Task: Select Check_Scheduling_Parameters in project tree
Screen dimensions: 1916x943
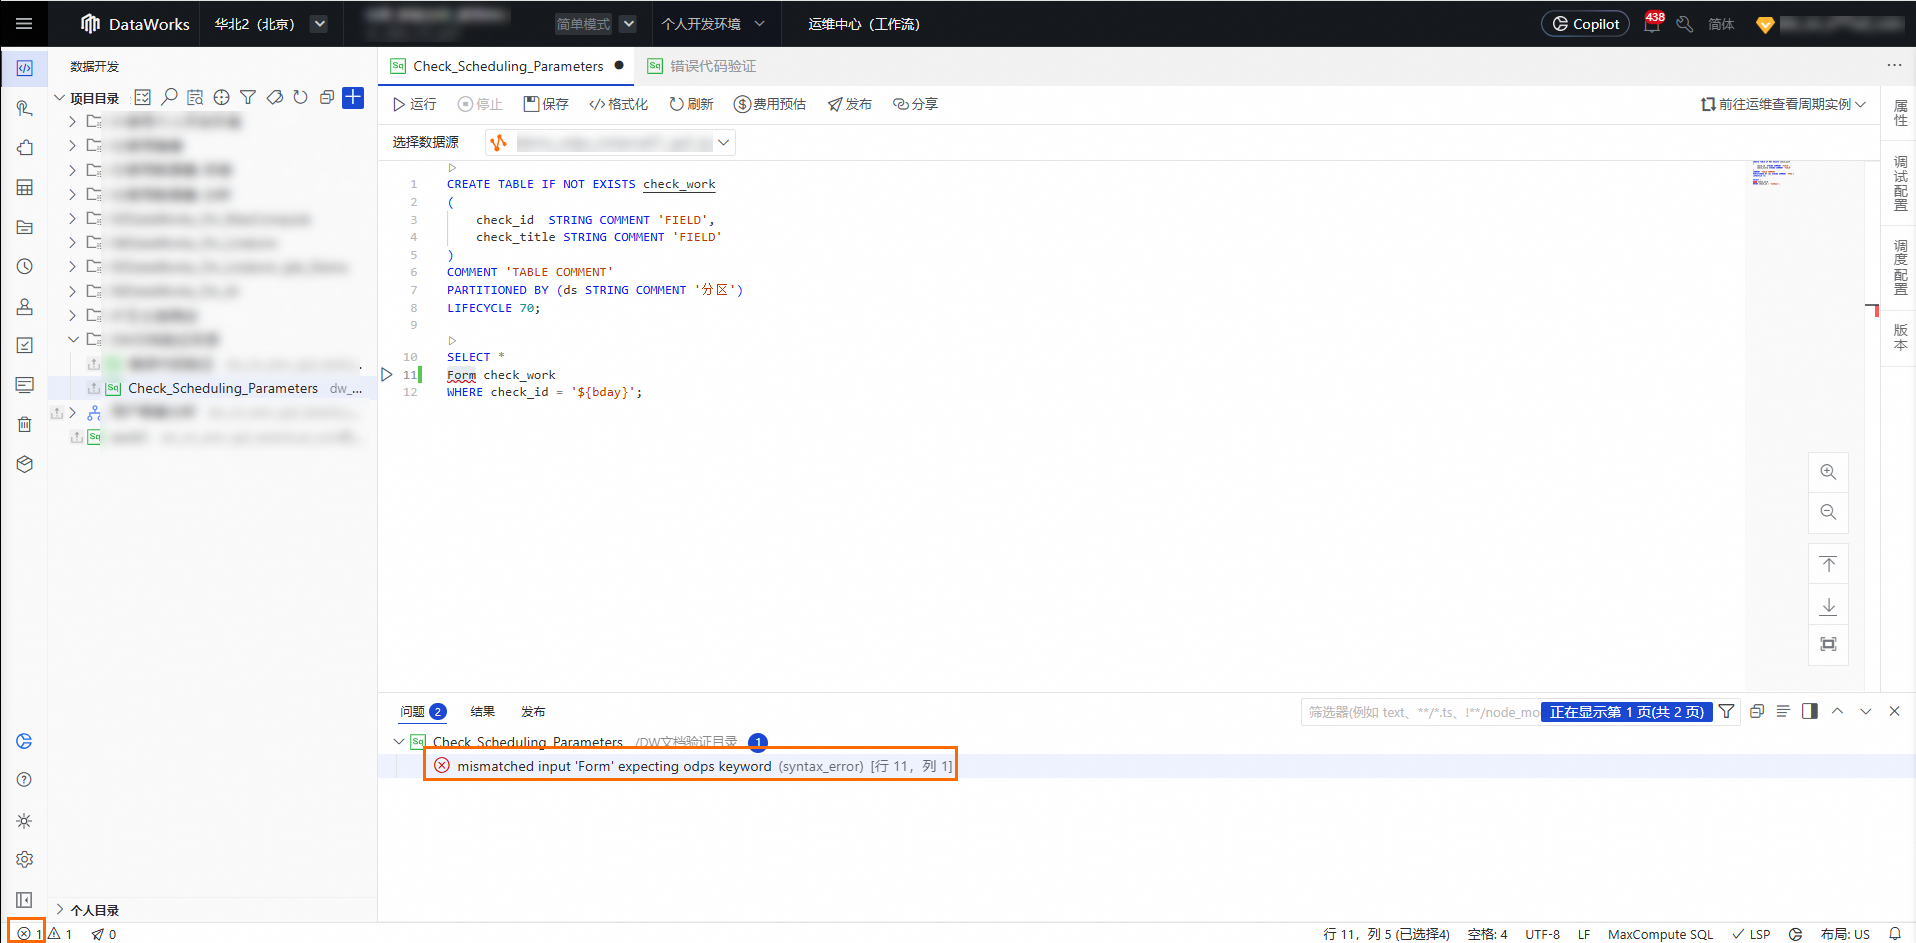Action: (x=223, y=388)
